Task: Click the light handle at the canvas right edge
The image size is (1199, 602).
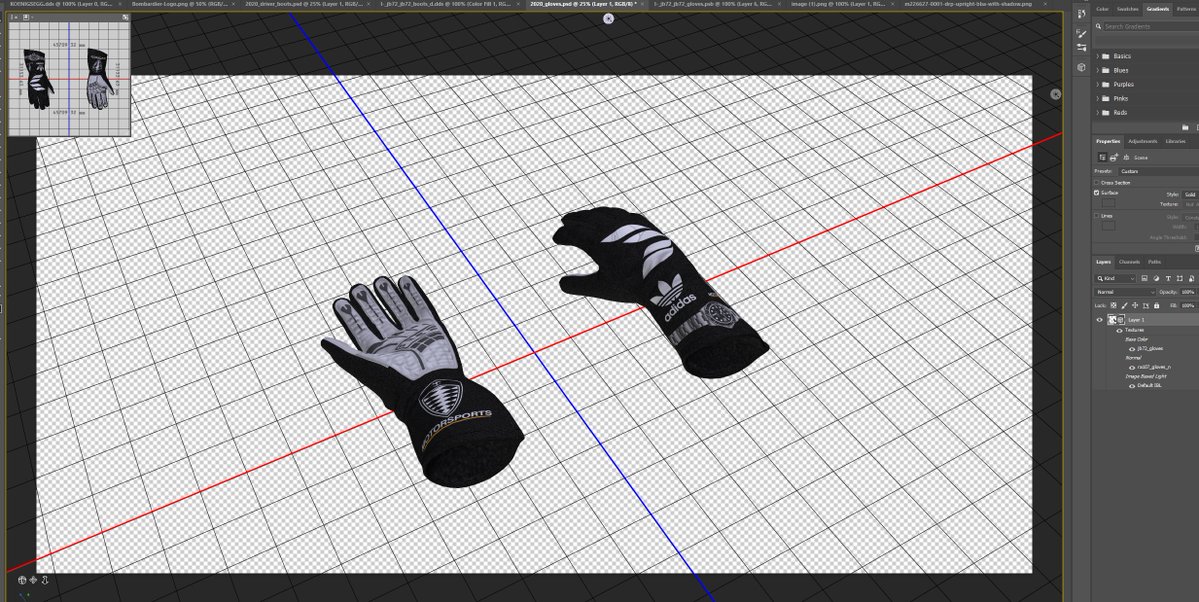Action: pyautogui.click(x=1055, y=94)
